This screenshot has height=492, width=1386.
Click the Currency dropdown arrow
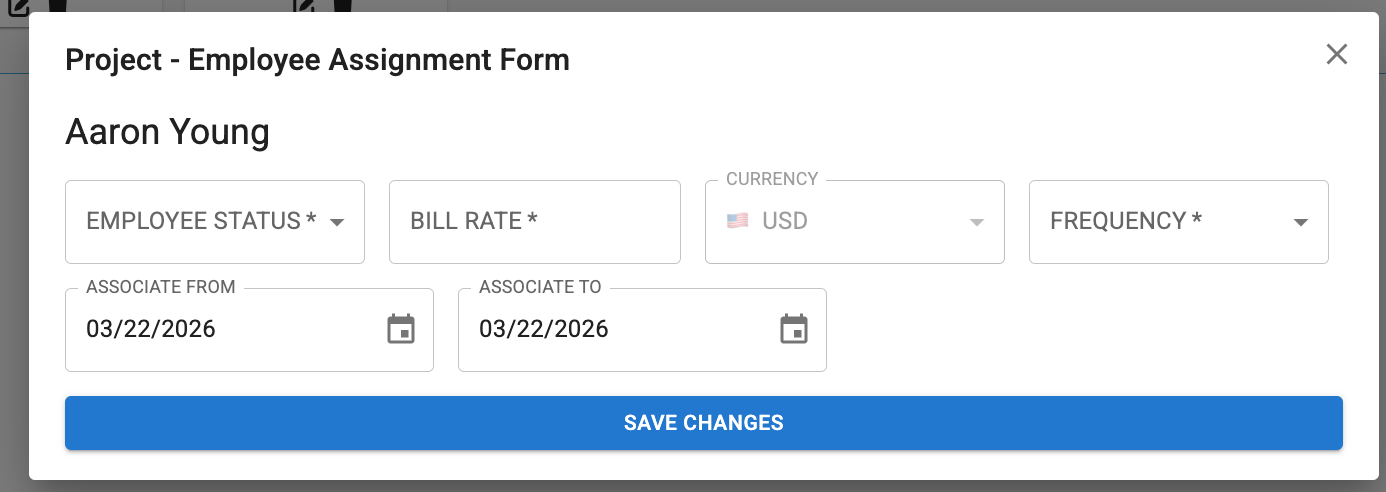click(x=977, y=222)
